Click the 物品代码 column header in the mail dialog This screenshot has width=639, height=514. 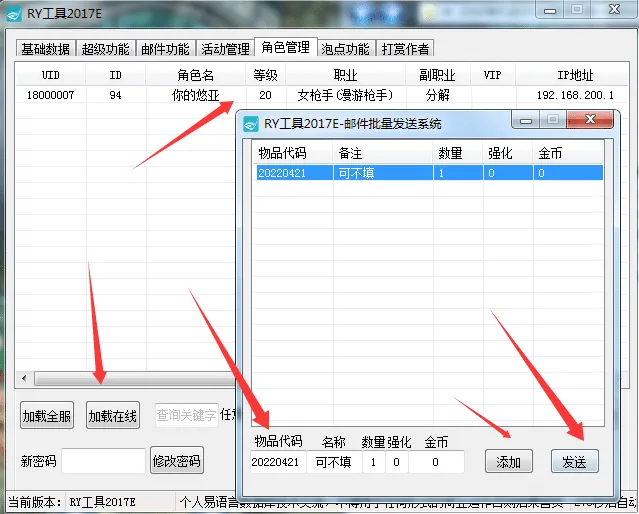point(293,153)
